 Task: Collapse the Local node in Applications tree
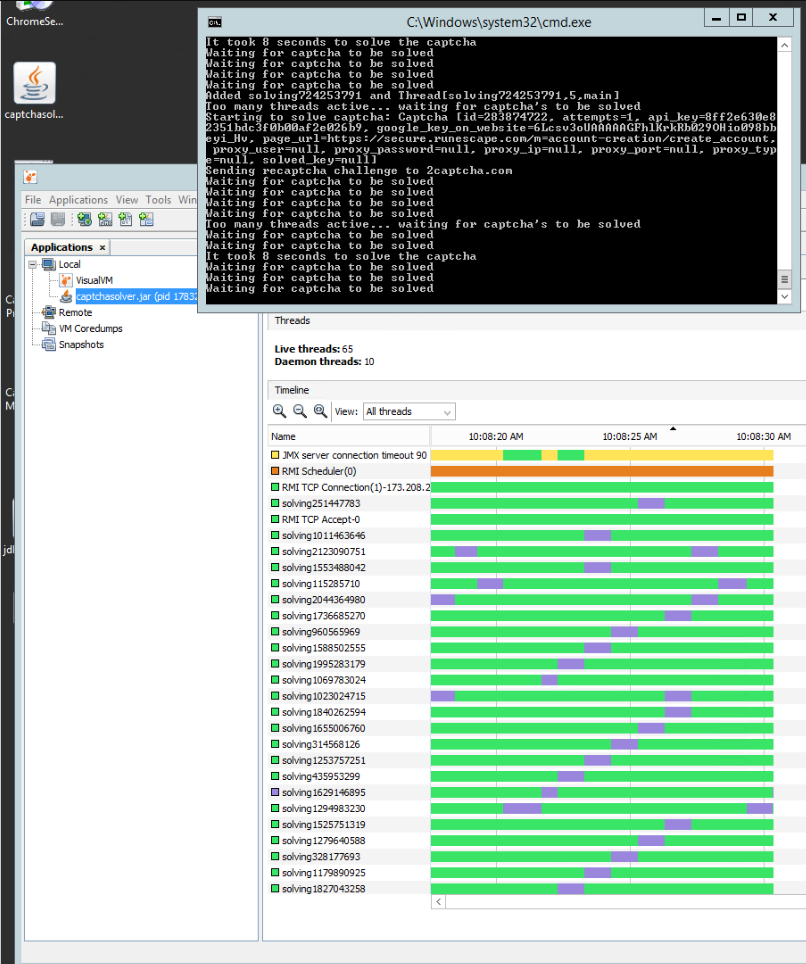(33, 264)
